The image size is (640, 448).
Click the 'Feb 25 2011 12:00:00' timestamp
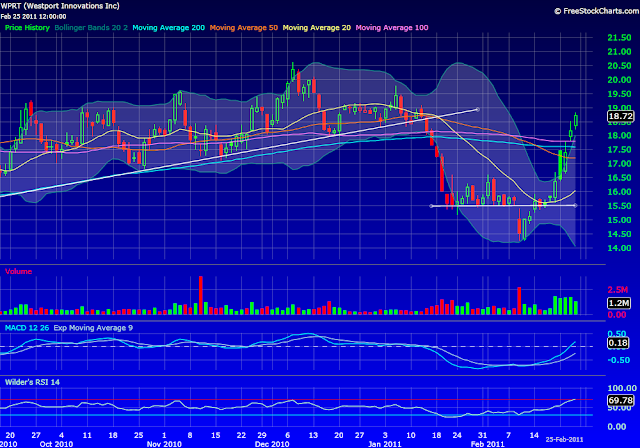click(33, 16)
